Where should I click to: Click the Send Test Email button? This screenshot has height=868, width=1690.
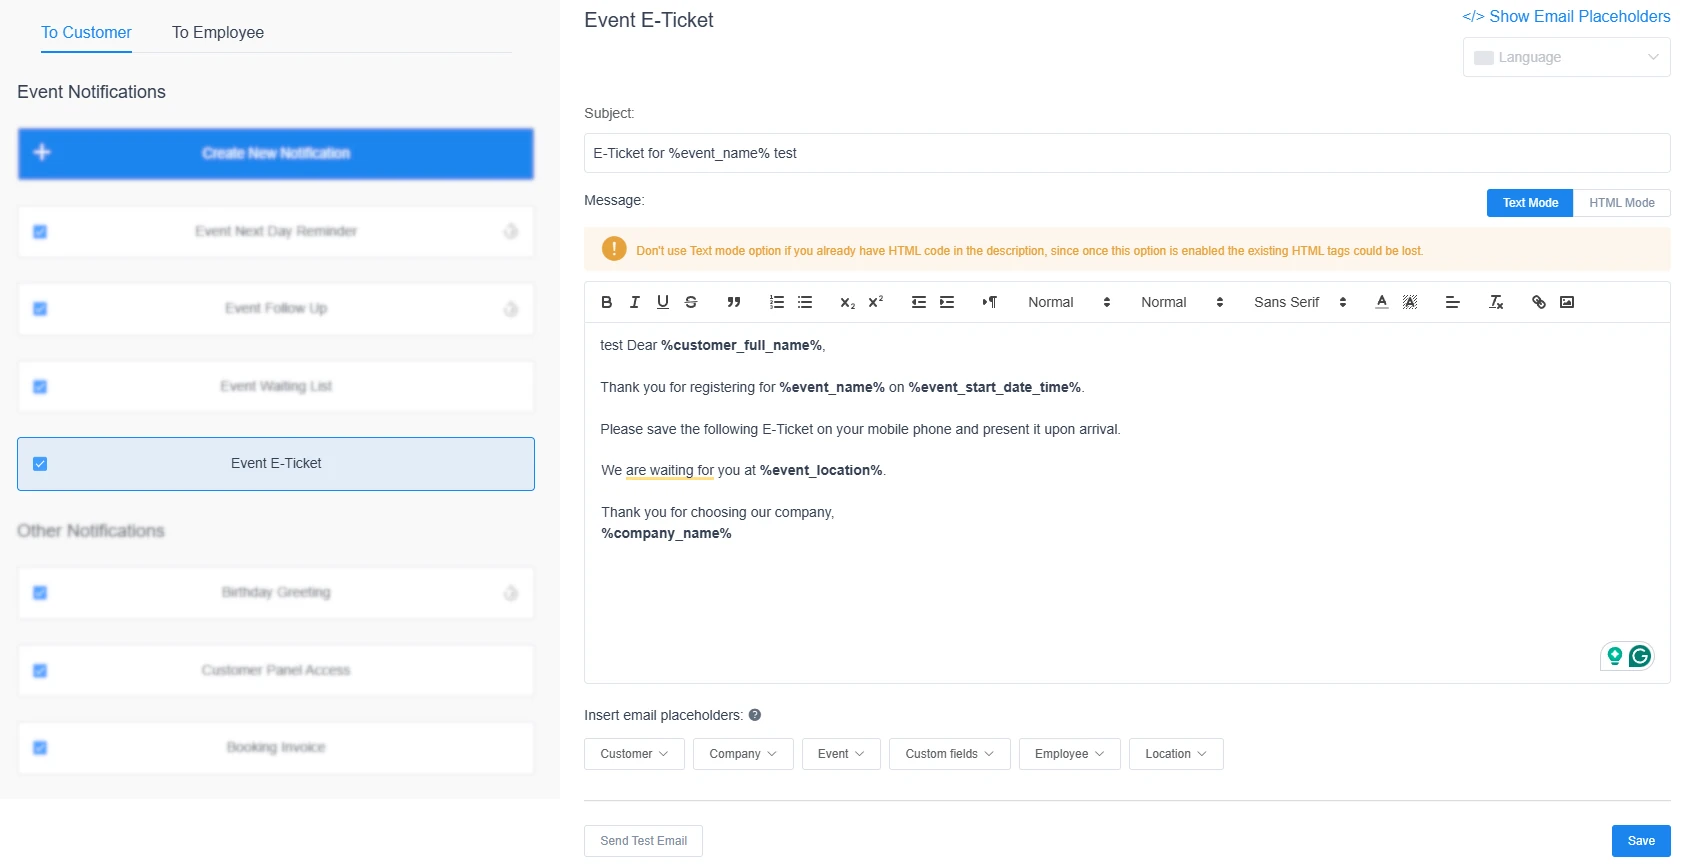(x=643, y=841)
